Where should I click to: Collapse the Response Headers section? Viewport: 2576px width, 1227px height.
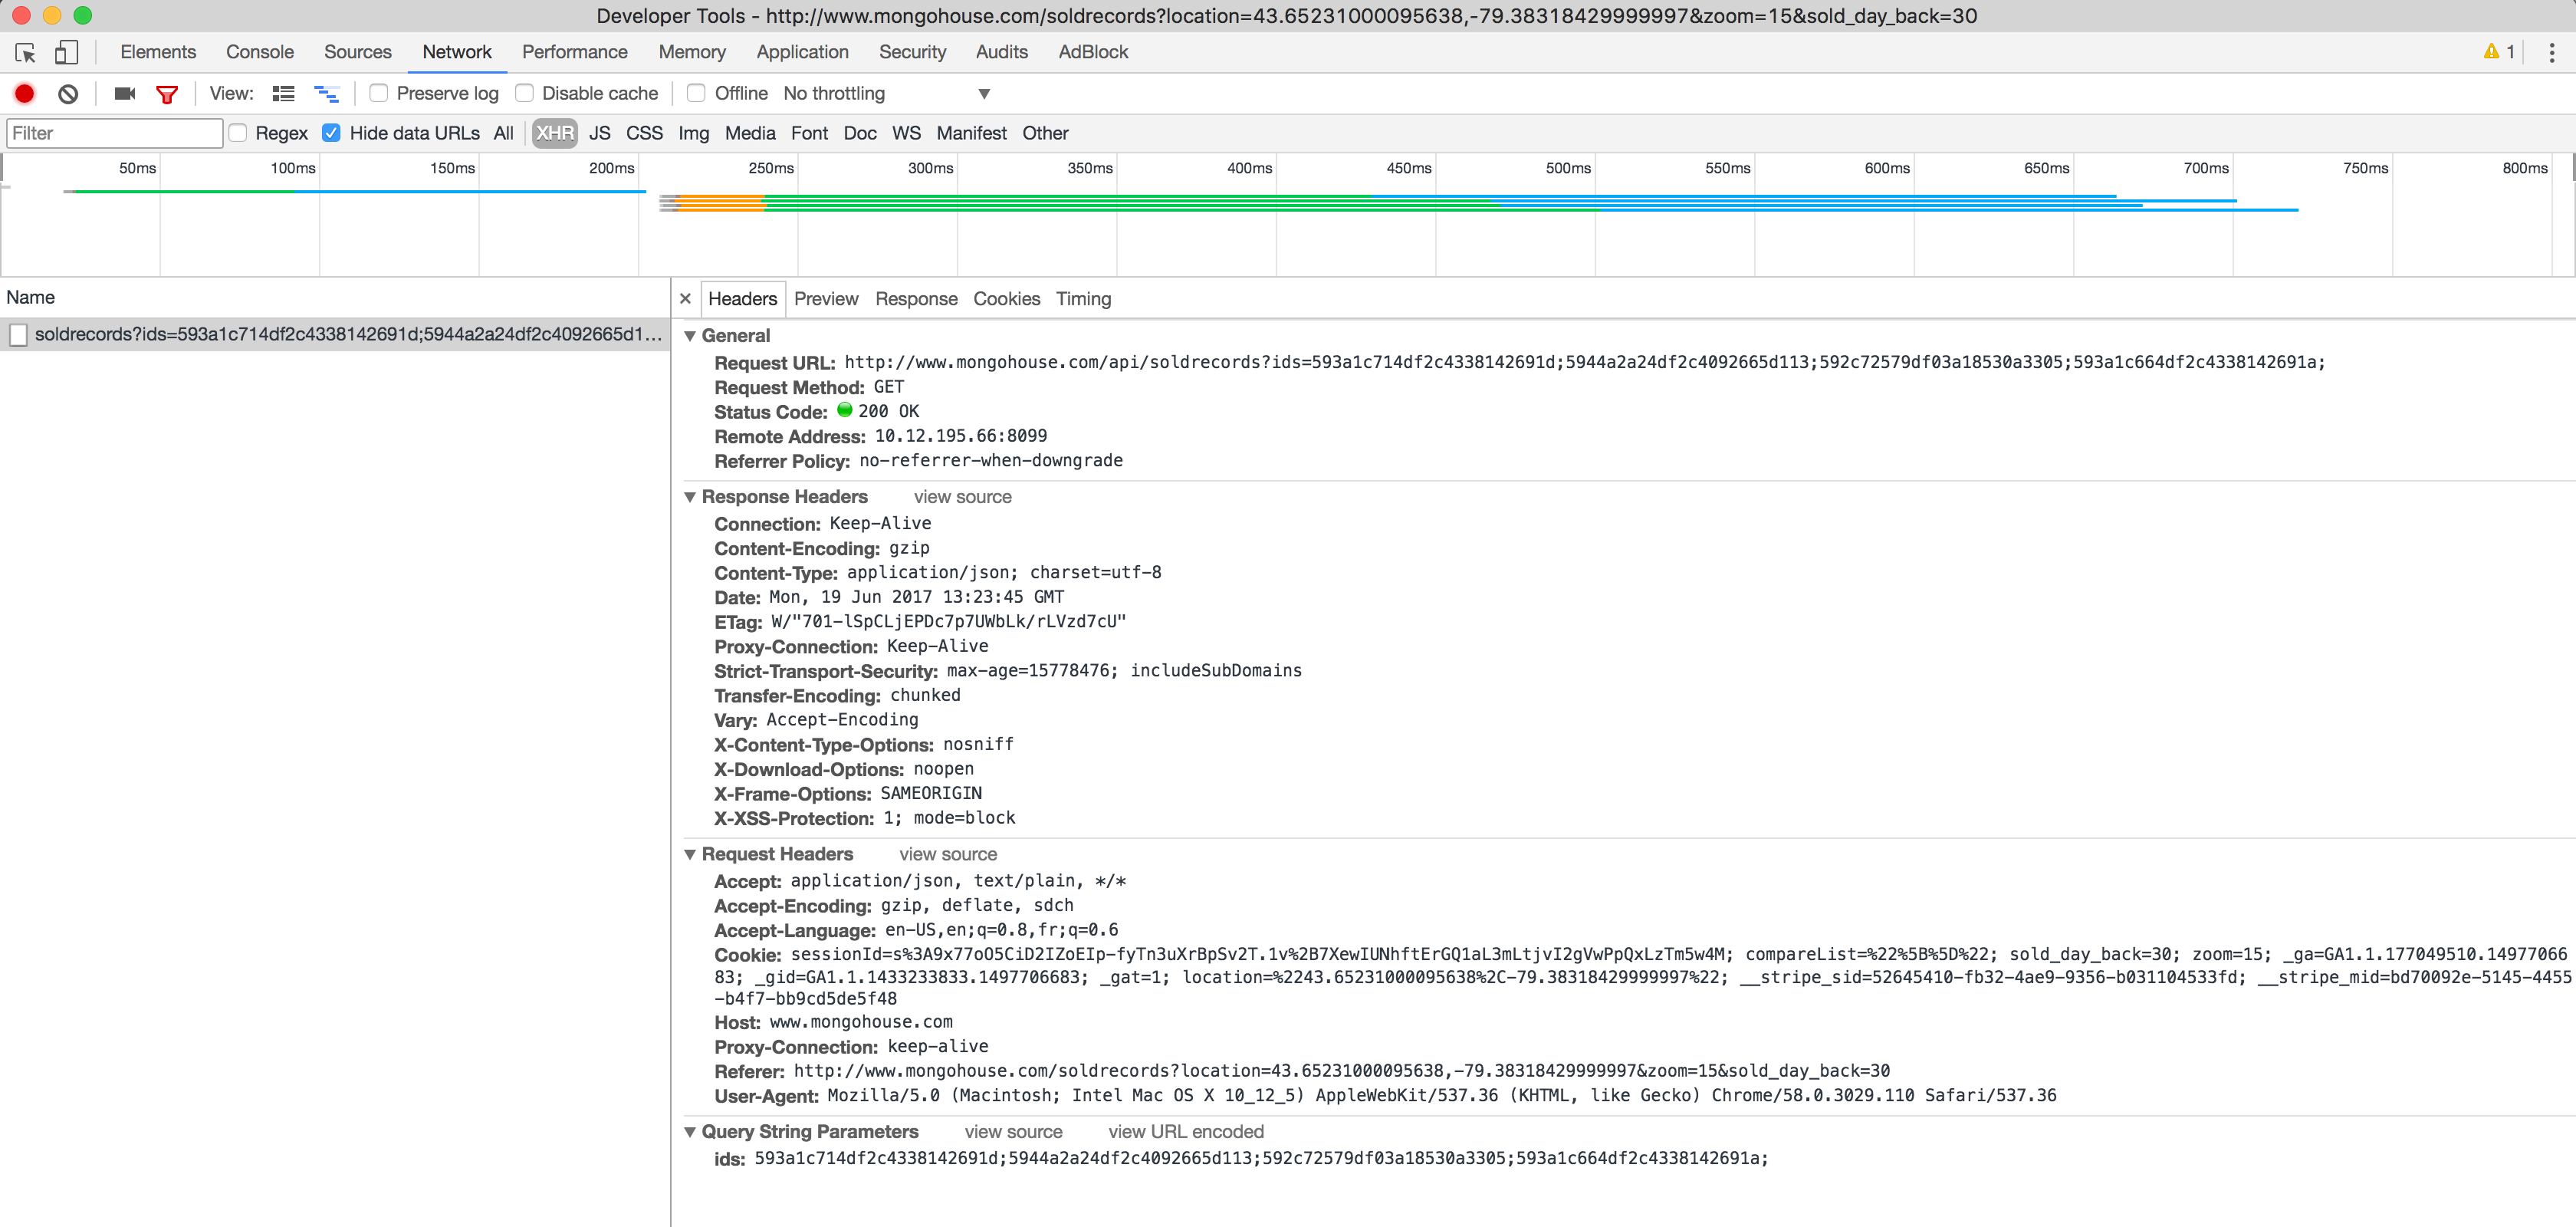click(690, 497)
